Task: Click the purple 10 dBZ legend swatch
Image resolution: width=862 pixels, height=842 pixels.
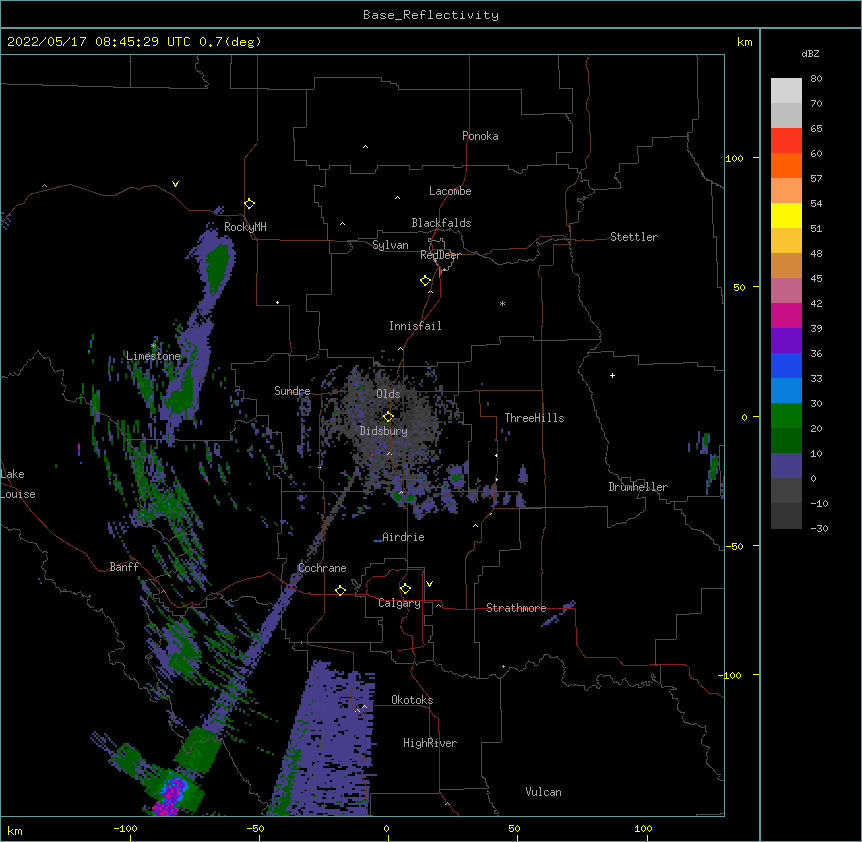Action: pyautogui.click(x=786, y=465)
